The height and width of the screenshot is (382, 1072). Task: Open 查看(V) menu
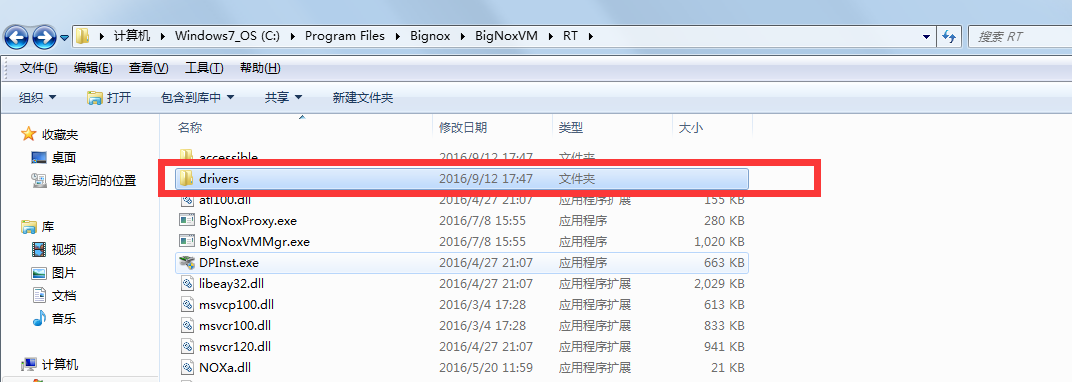point(148,68)
